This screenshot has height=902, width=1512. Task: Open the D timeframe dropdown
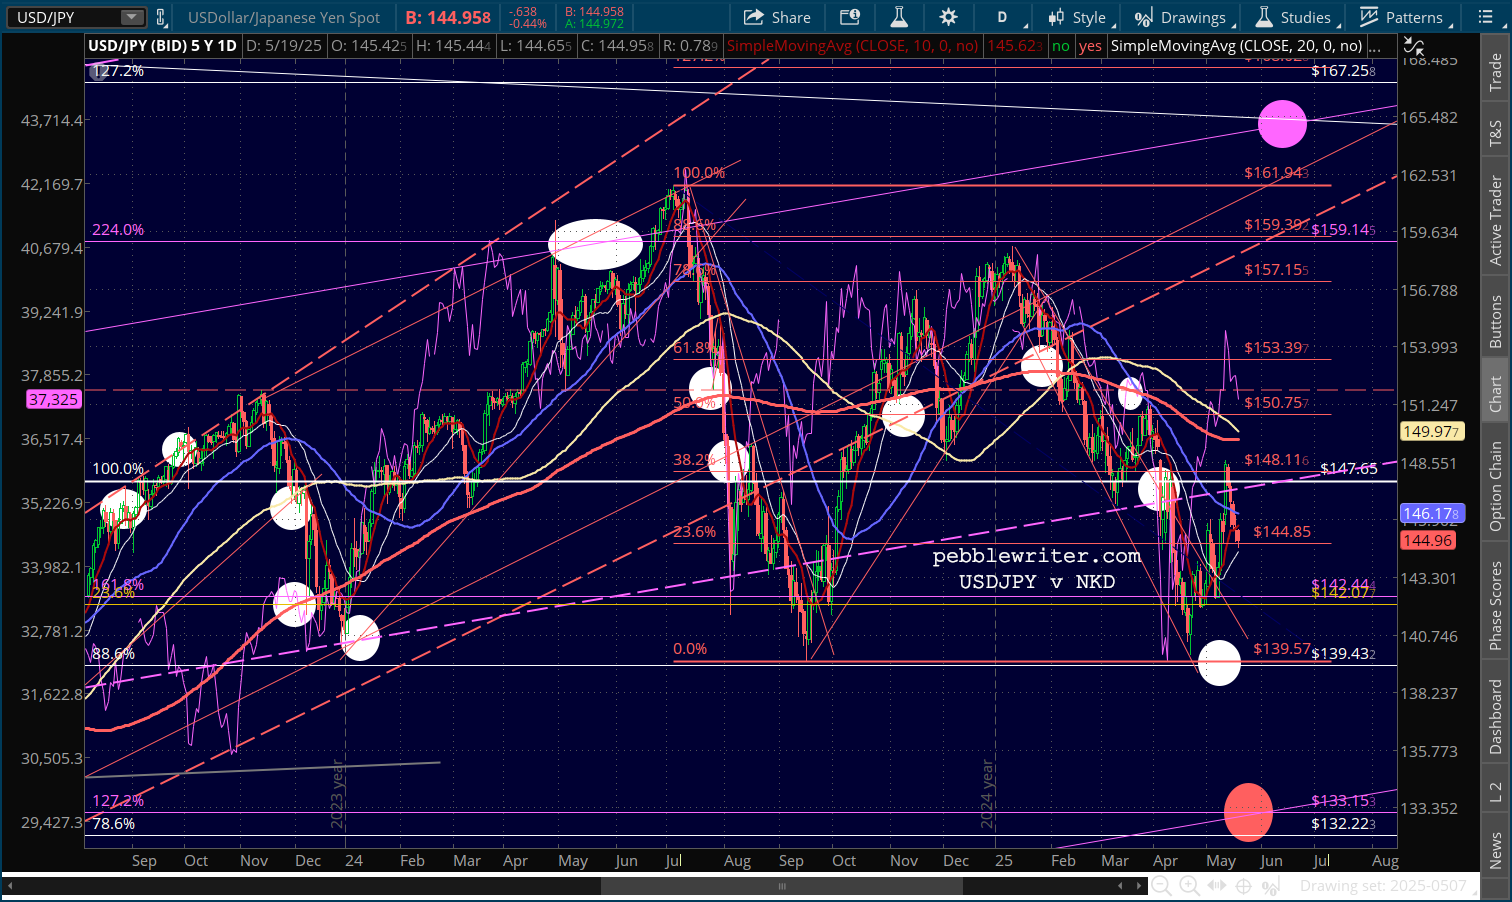1002,17
